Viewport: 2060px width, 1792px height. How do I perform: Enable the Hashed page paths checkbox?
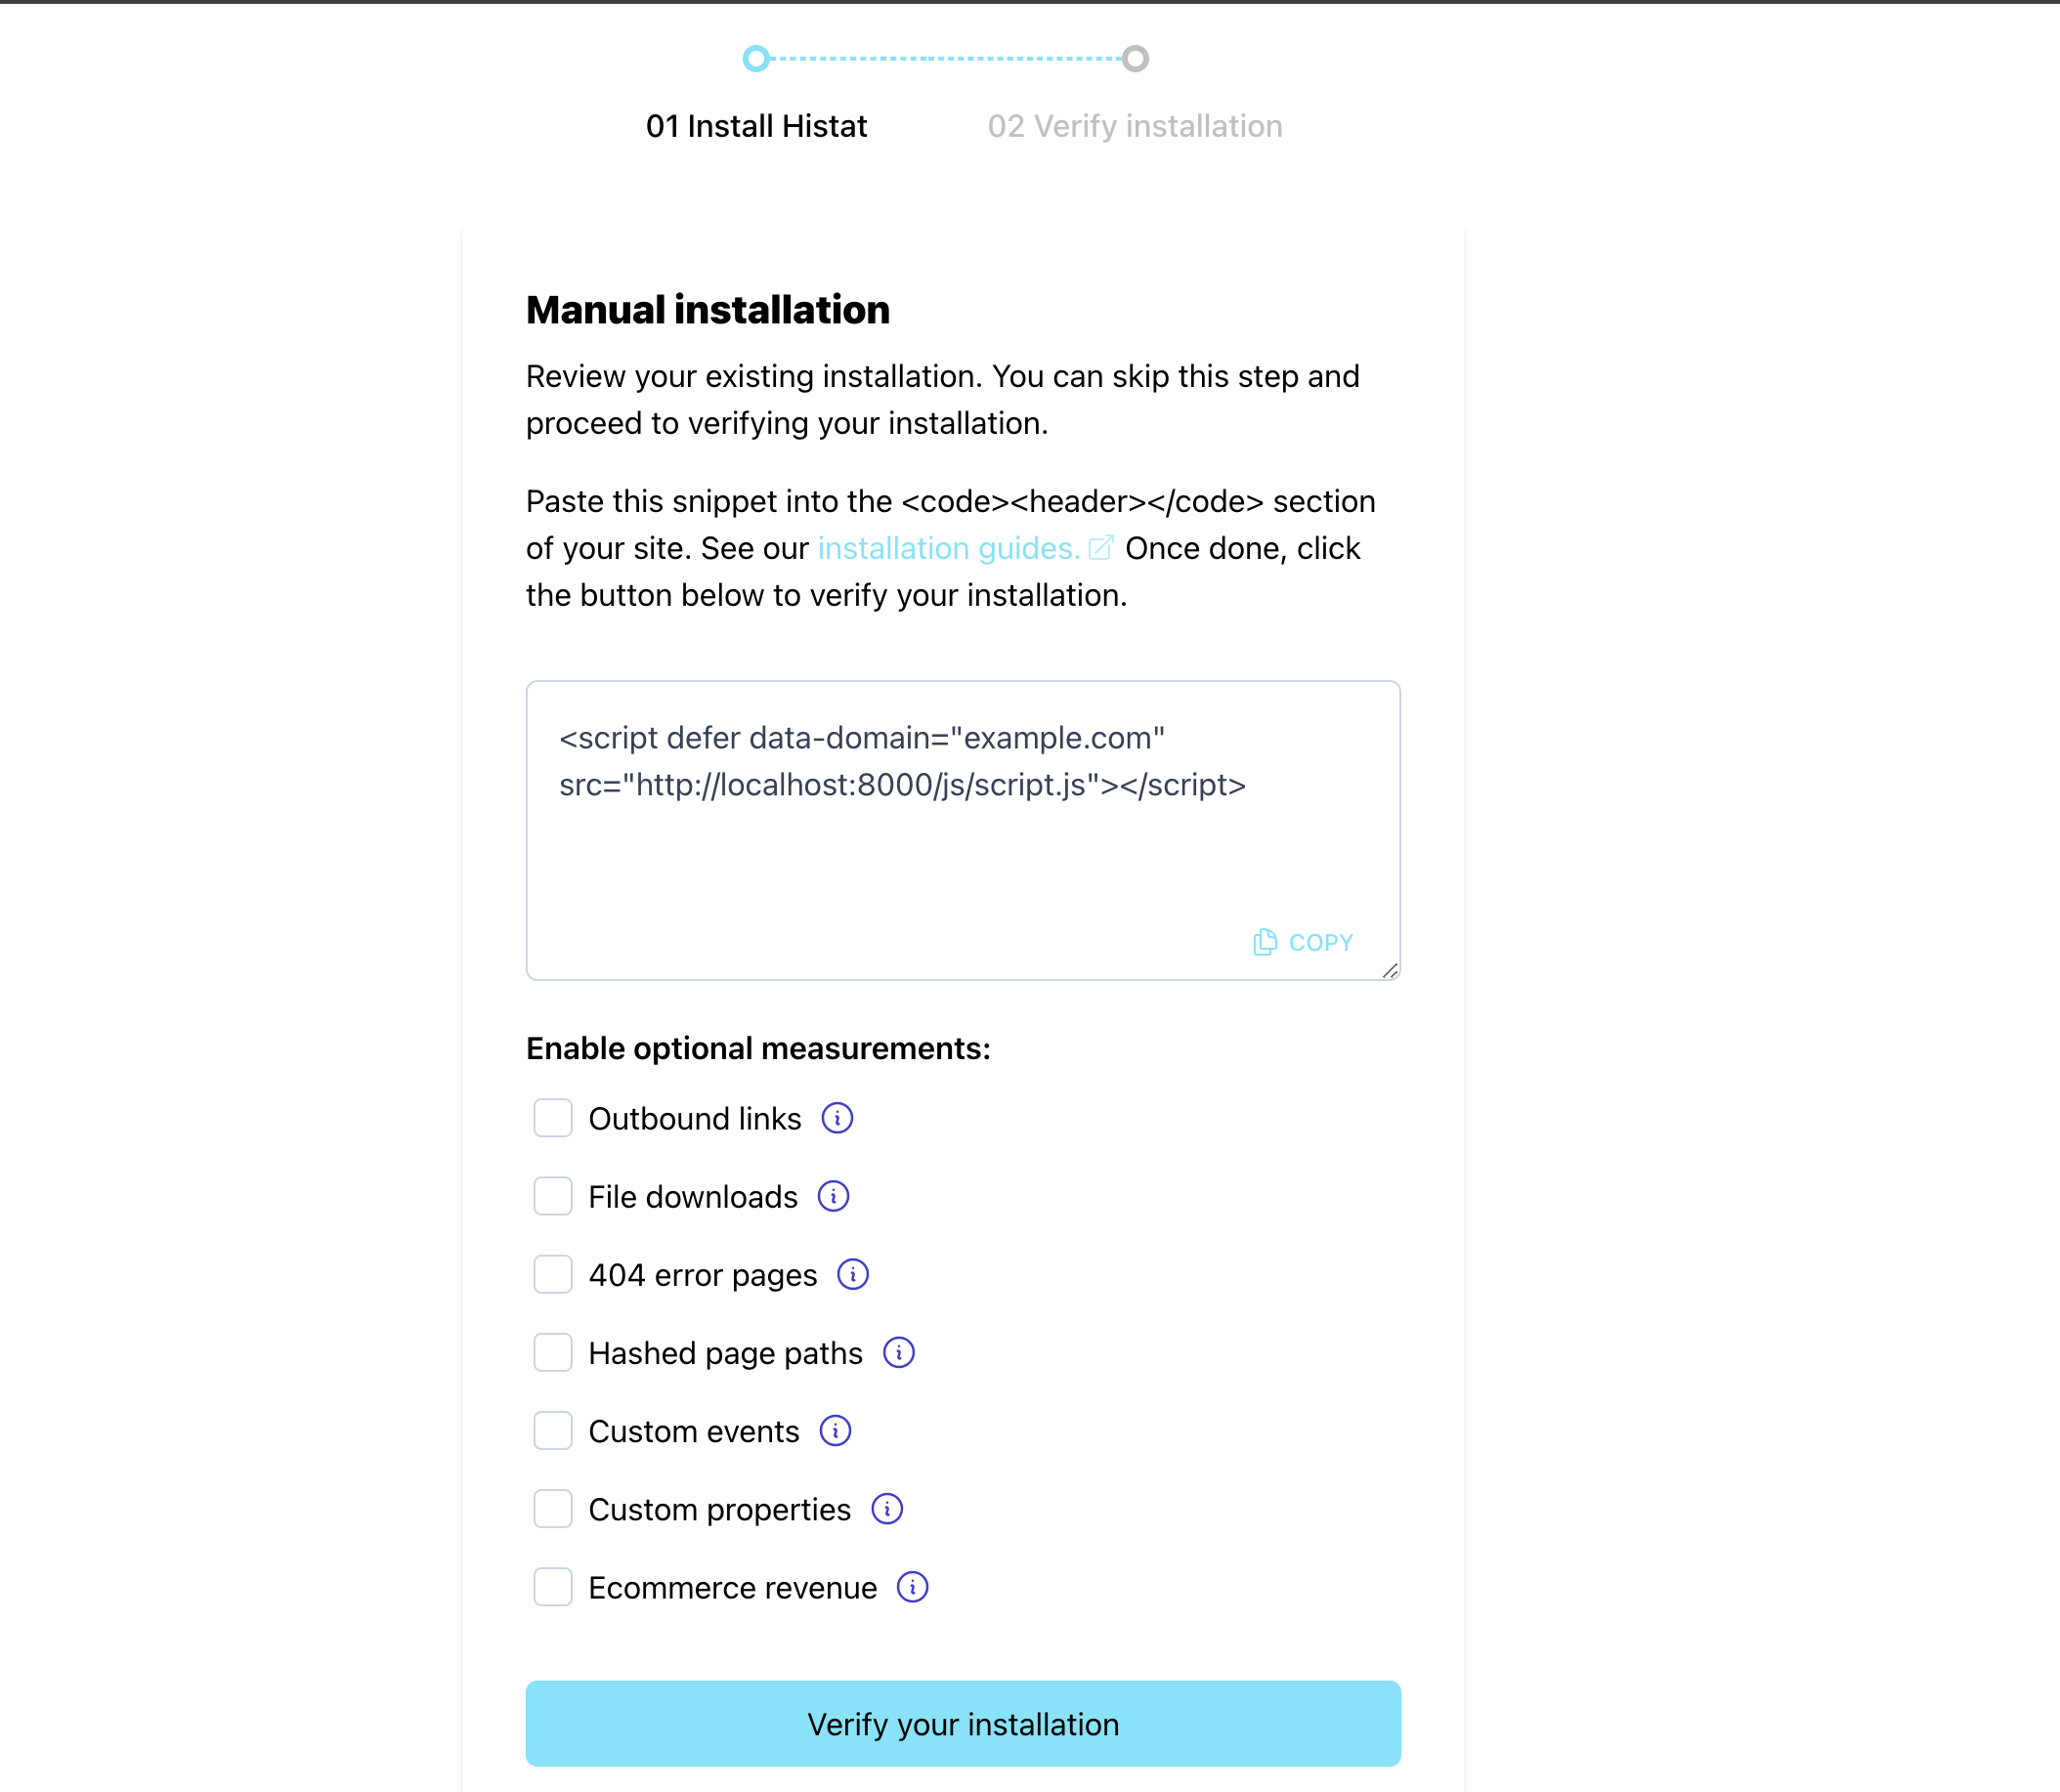tap(552, 1352)
